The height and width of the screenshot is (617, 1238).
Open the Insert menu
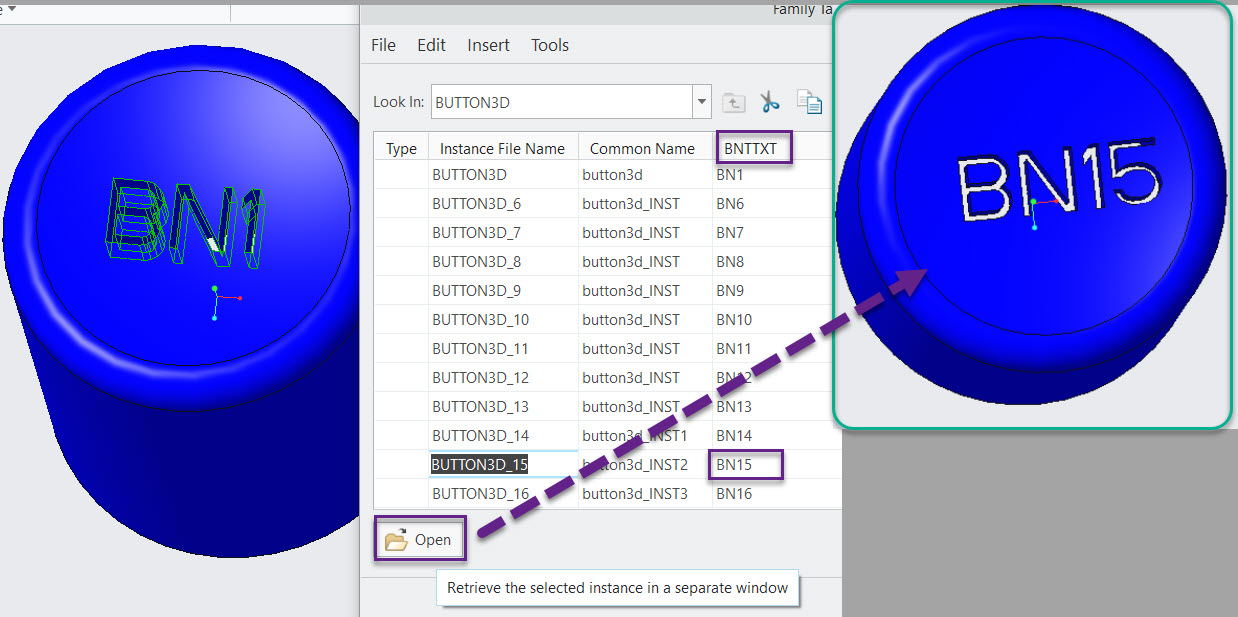[488, 45]
